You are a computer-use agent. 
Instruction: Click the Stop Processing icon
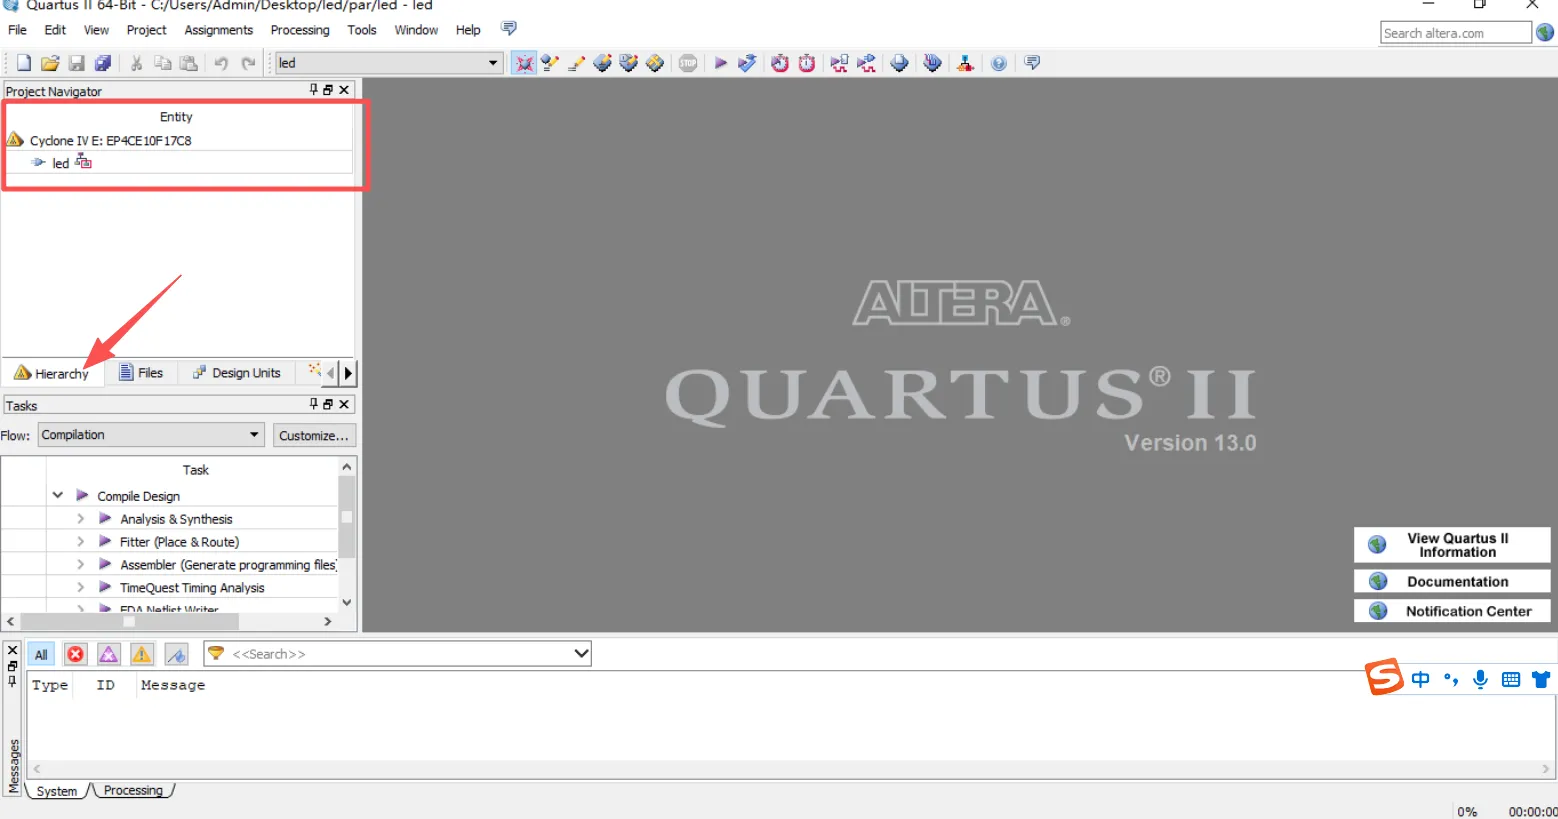pyautogui.click(x=688, y=63)
